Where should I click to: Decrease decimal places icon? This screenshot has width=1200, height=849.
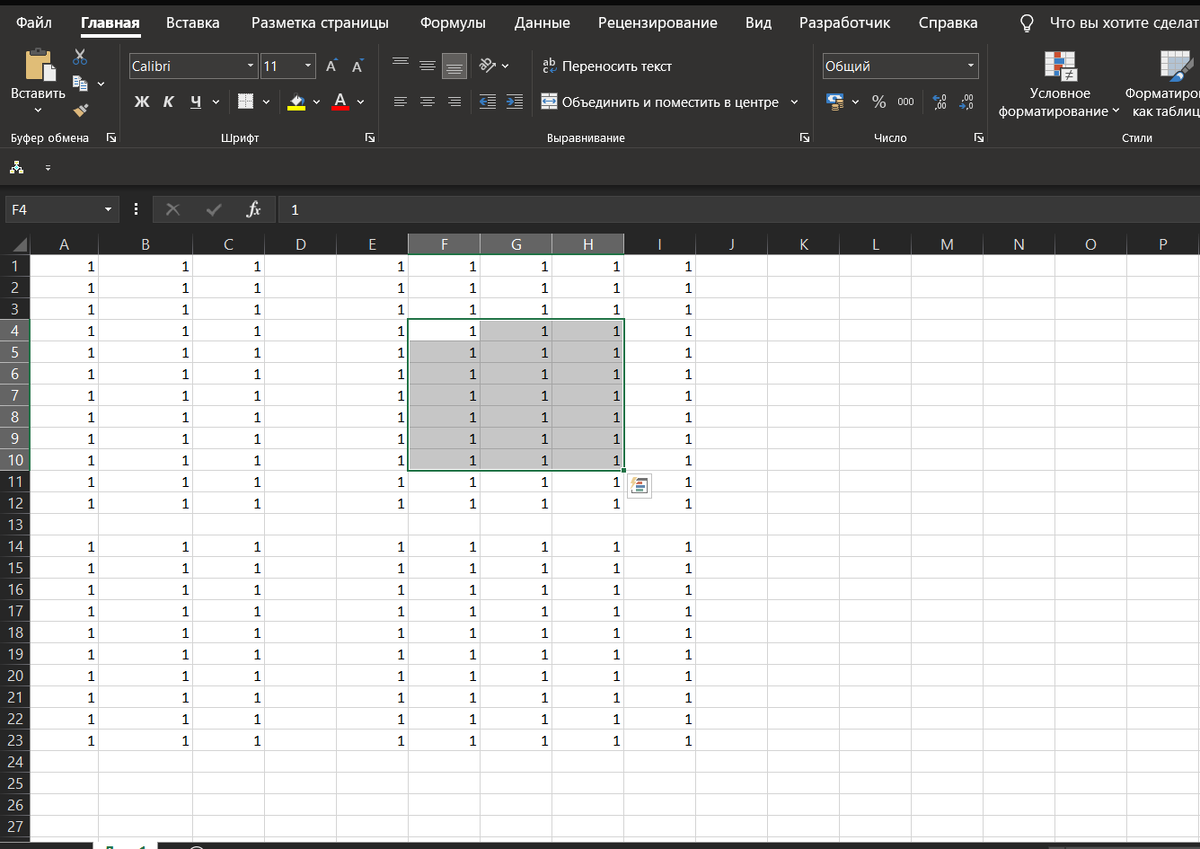966,101
